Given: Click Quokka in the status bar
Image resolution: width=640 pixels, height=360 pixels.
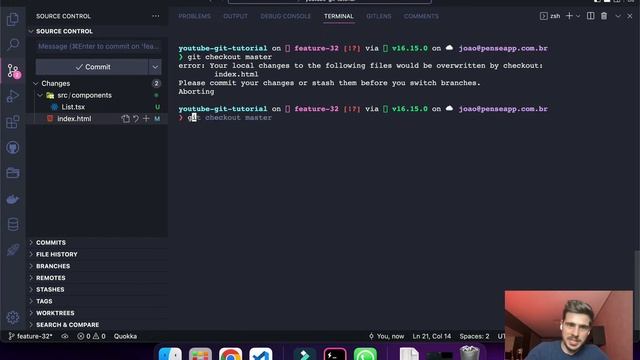Looking at the screenshot, I should point(125,336).
